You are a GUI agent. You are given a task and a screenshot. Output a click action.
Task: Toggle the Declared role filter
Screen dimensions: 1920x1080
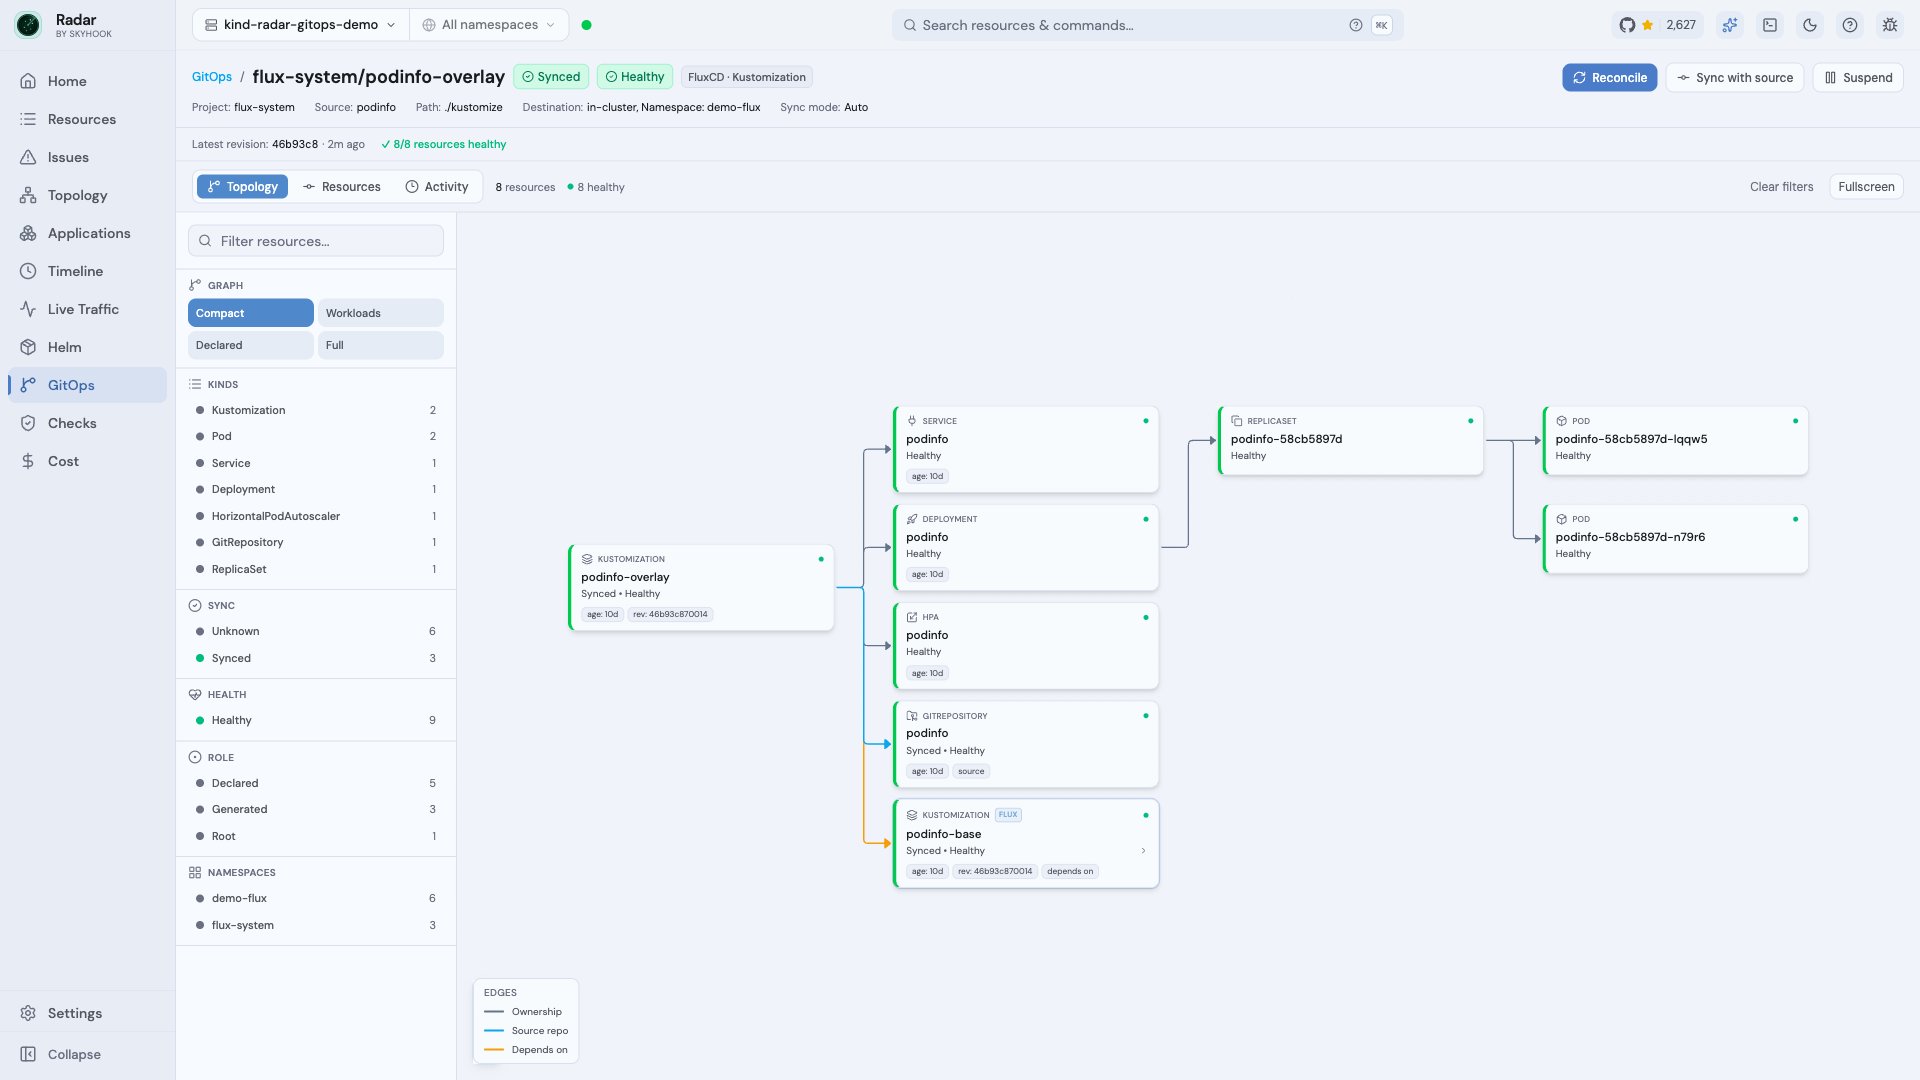316,783
